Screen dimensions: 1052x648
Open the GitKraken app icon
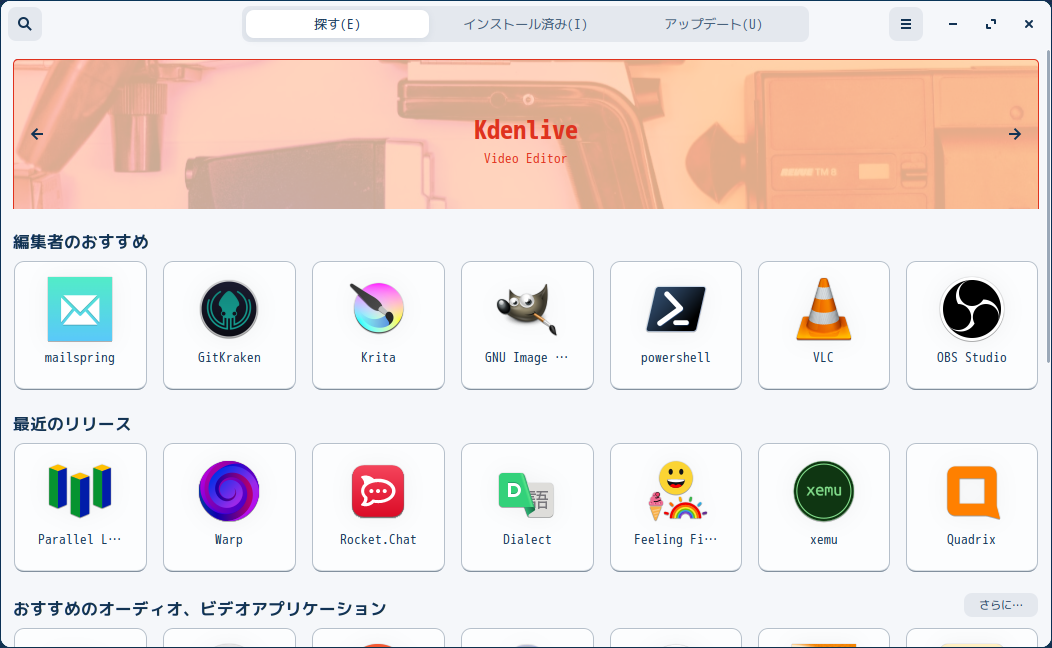[229, 309]
